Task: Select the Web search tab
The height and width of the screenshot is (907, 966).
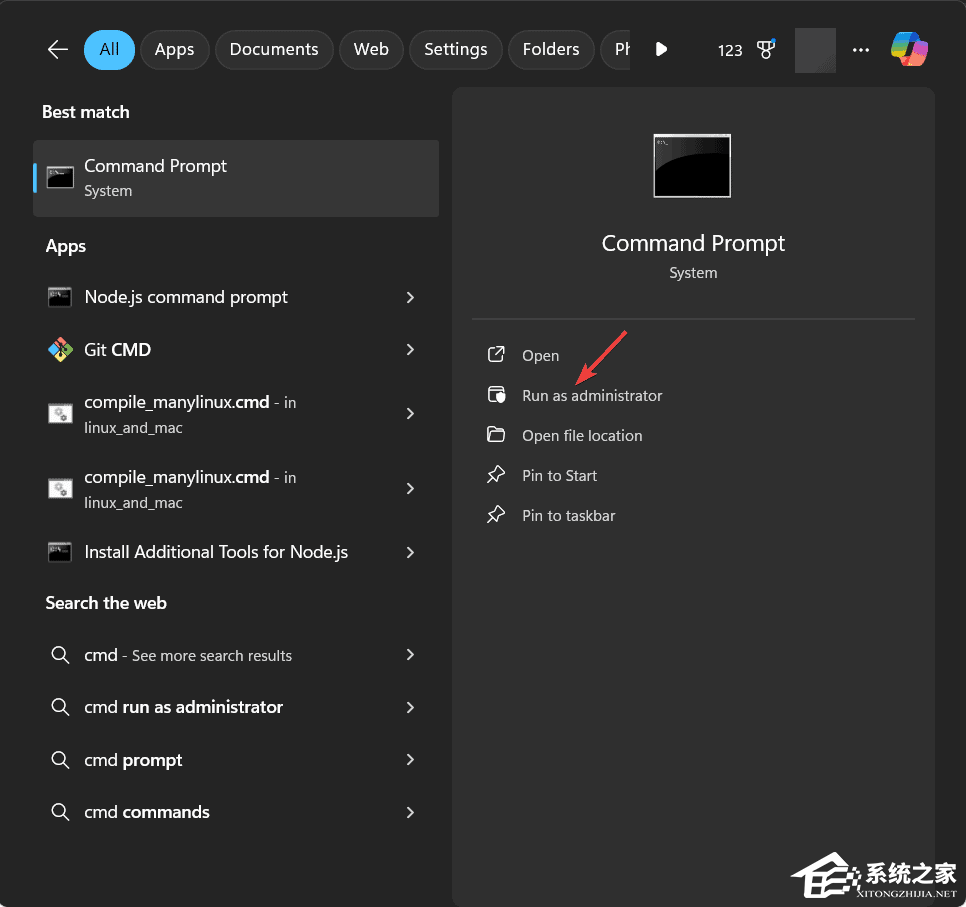Action: (x=371, y=48)
